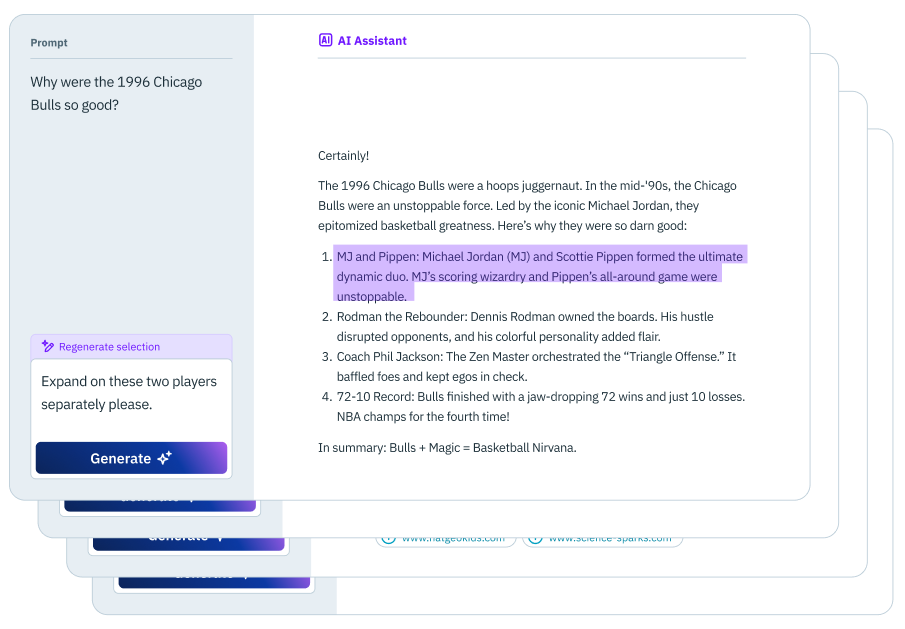Click the Generate button on the second card
The height and width of the screenshot is (629, 905).
pos(160,504)
